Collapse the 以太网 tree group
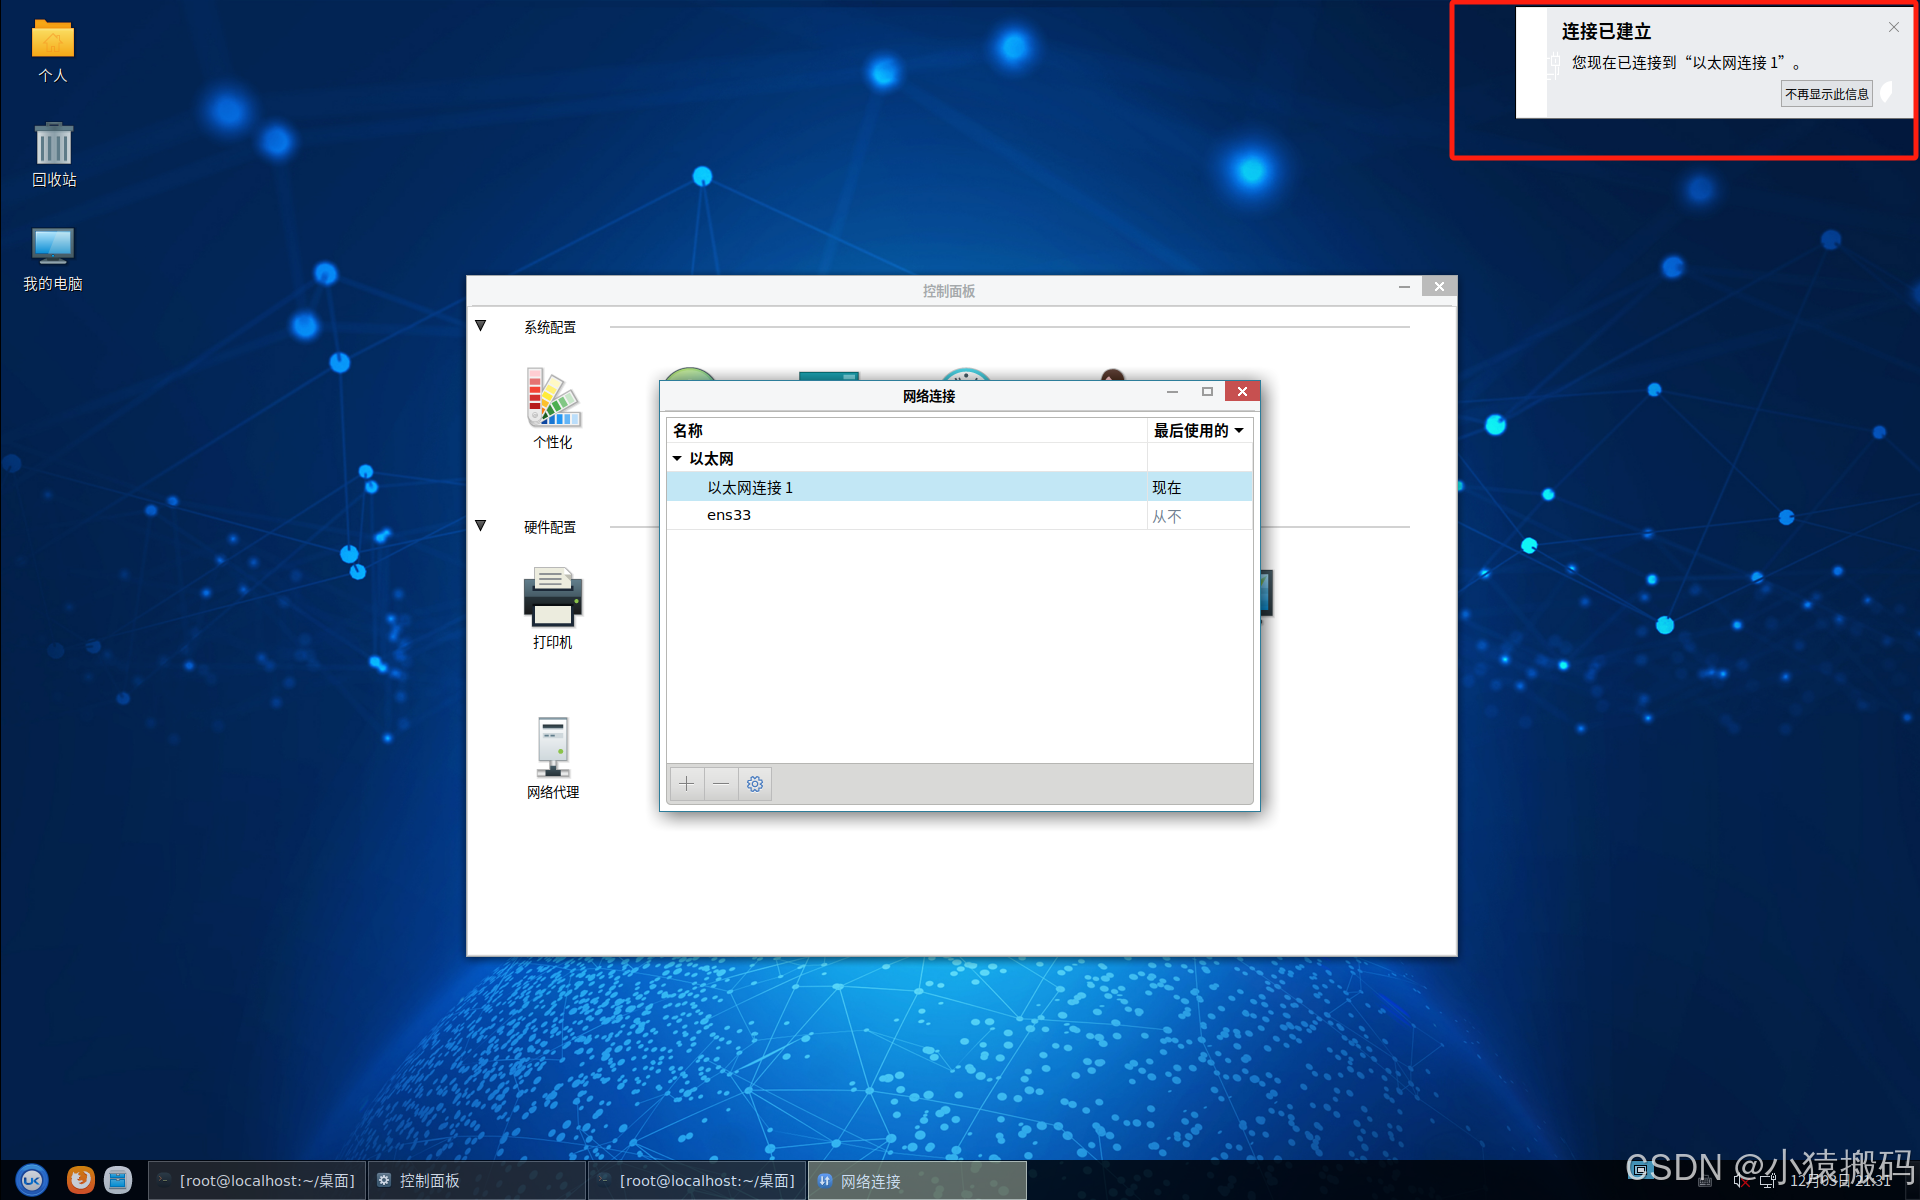 tap(677, 459)
